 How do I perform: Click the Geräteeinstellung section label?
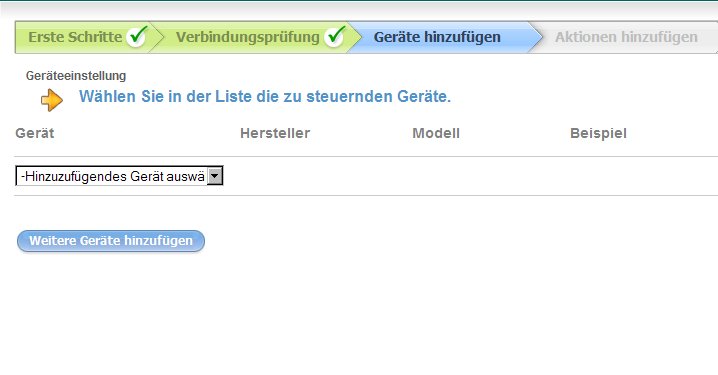coord(76,76)
